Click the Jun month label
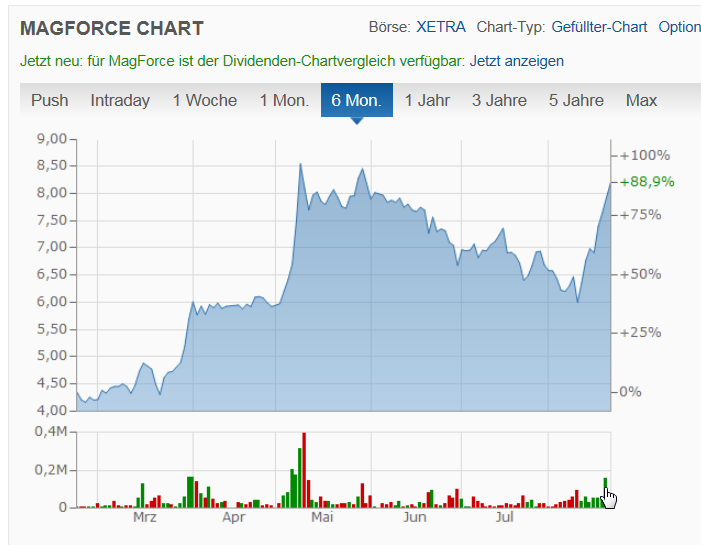This screenshot has width=701, height=545. coord(415,517)
